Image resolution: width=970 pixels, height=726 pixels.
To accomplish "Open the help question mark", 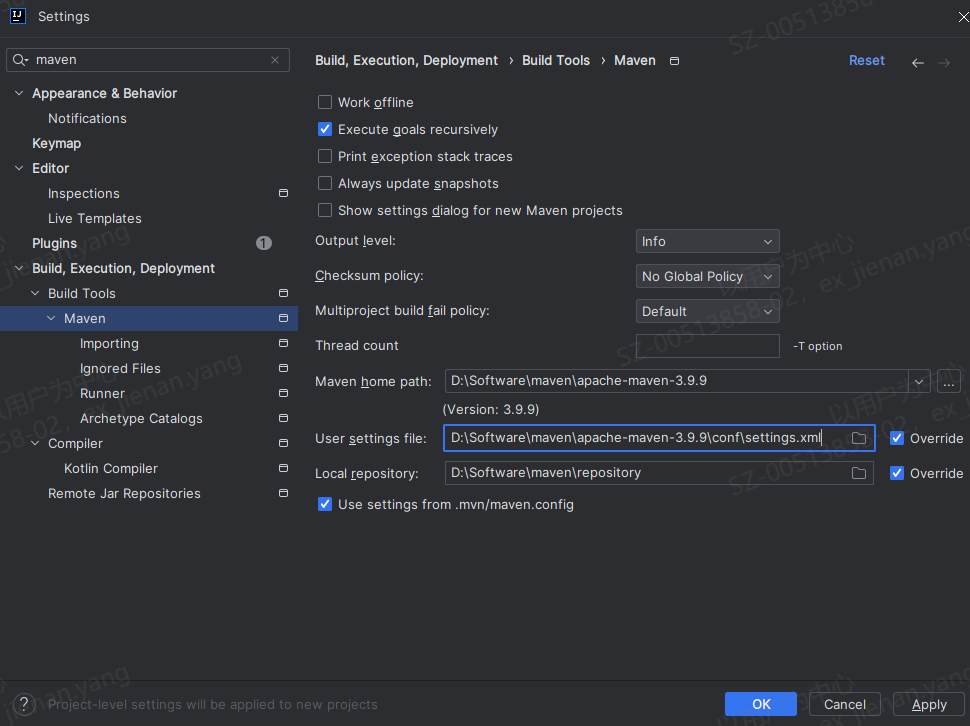I will coord(24,704).
